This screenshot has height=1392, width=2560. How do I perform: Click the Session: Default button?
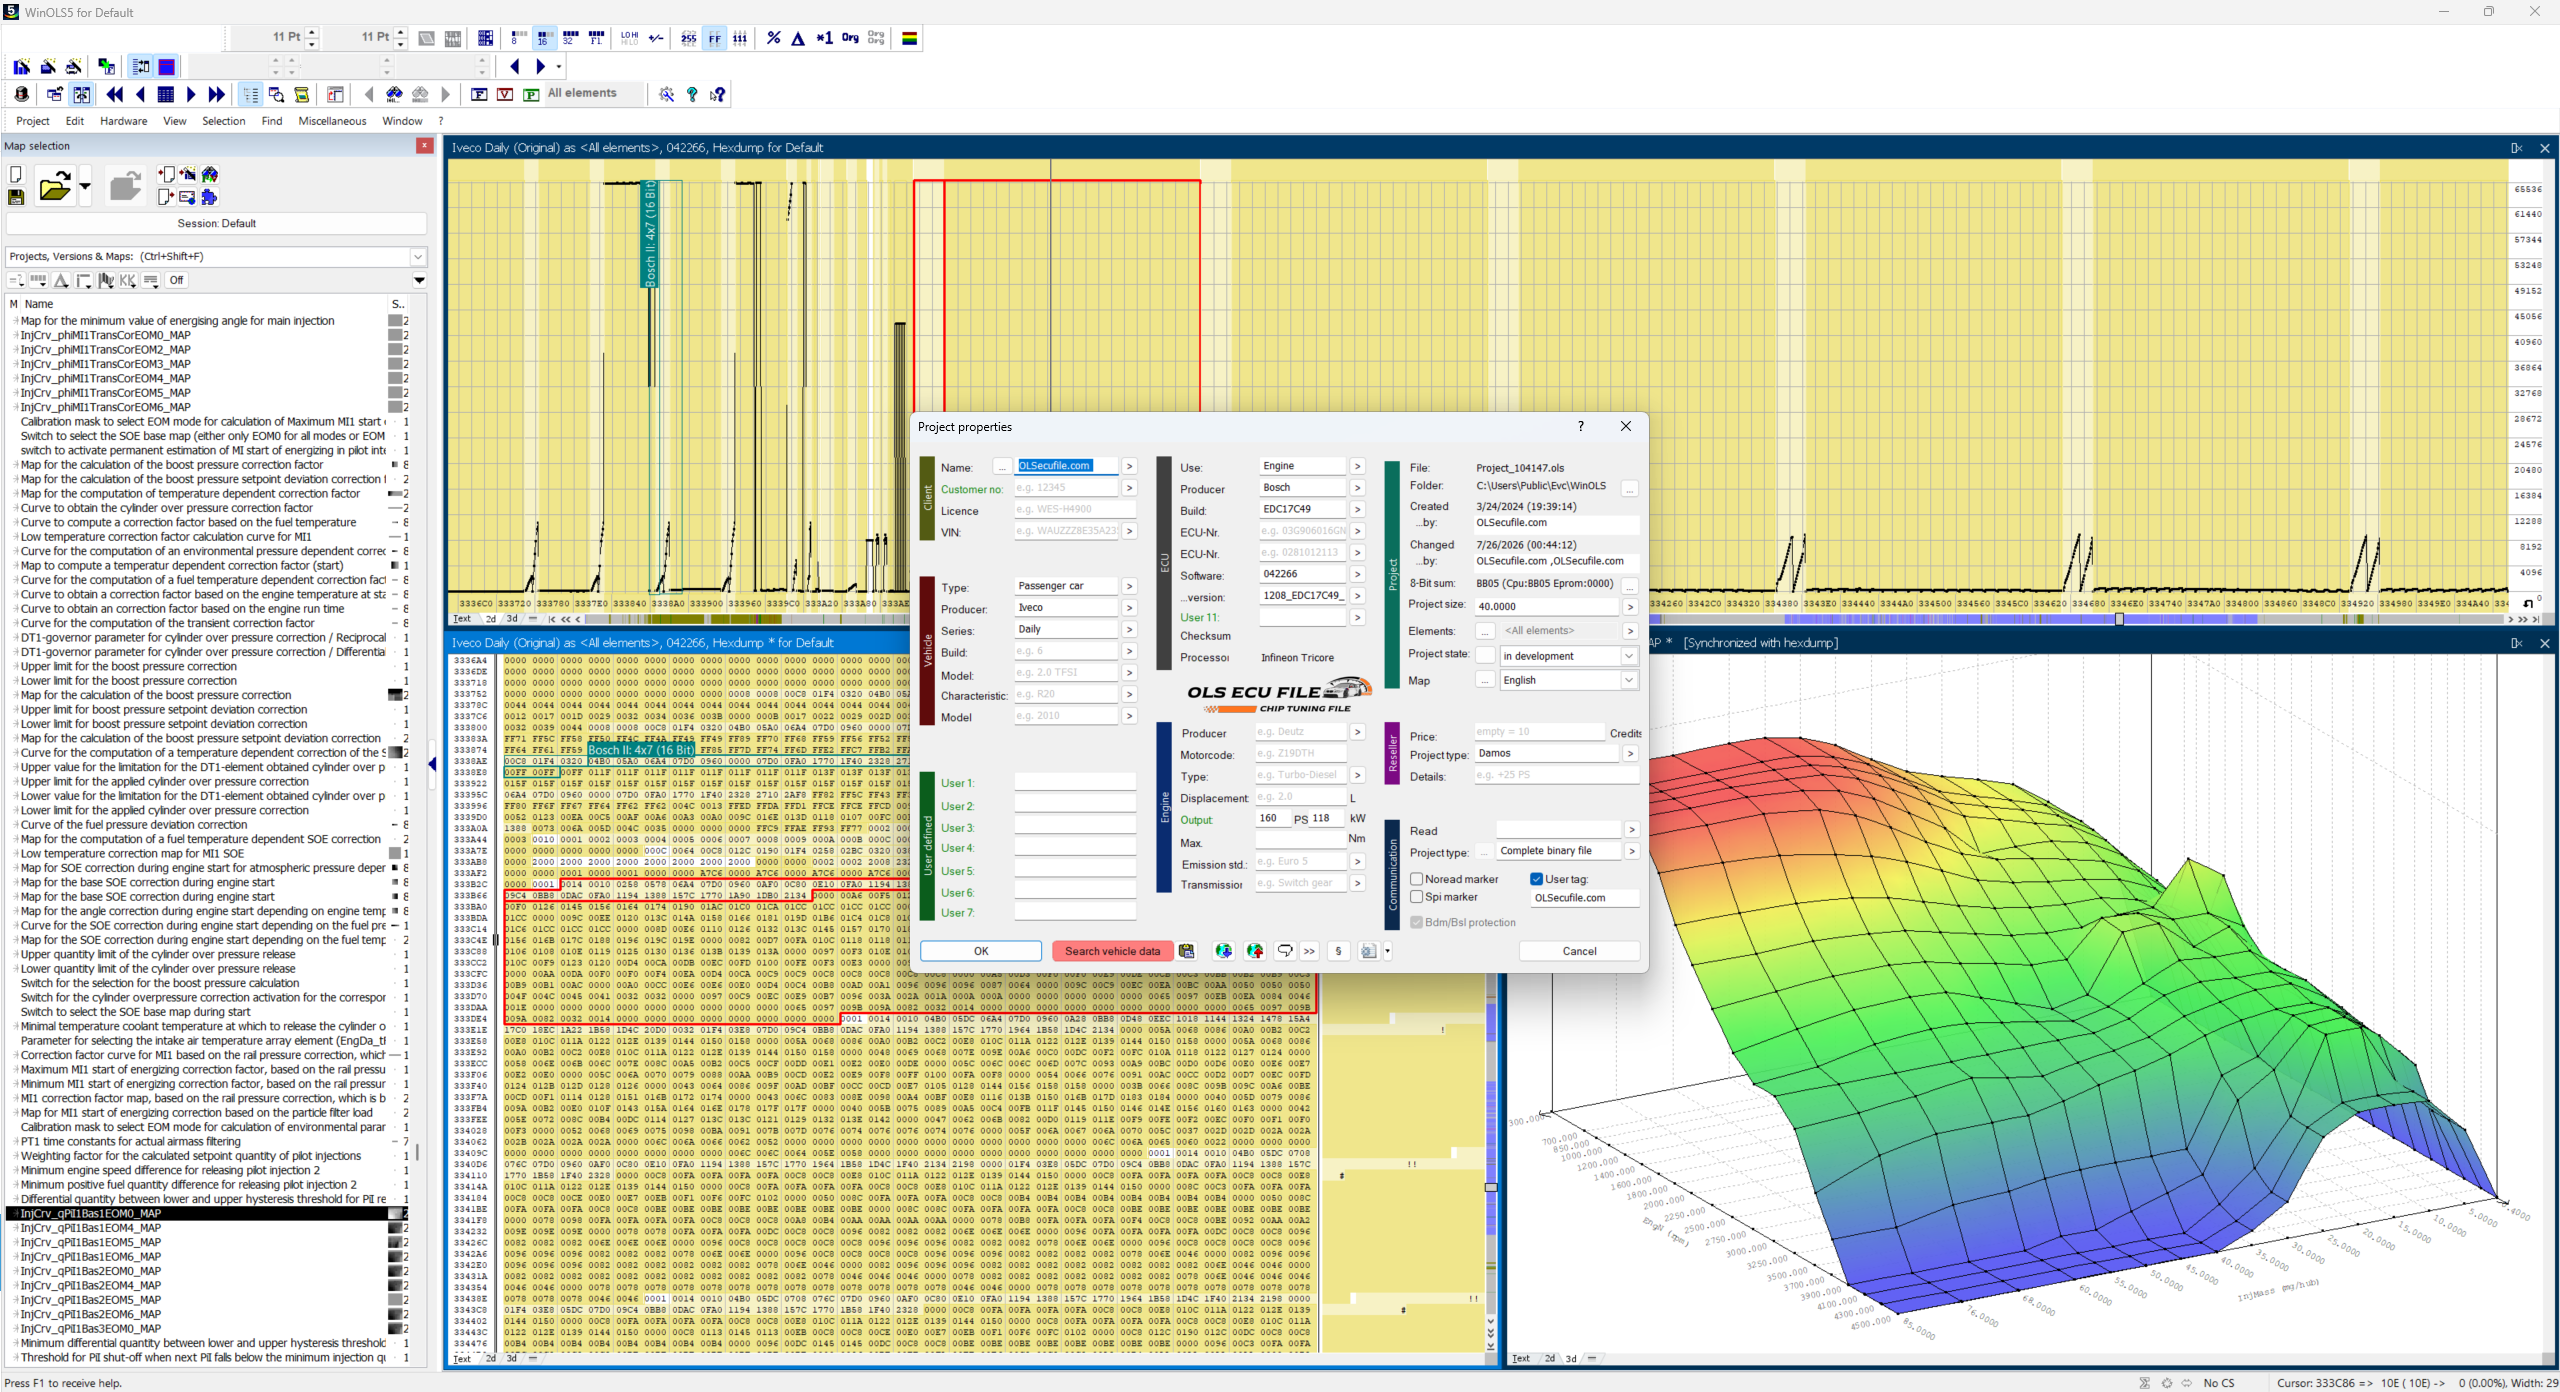click(216, 223)
